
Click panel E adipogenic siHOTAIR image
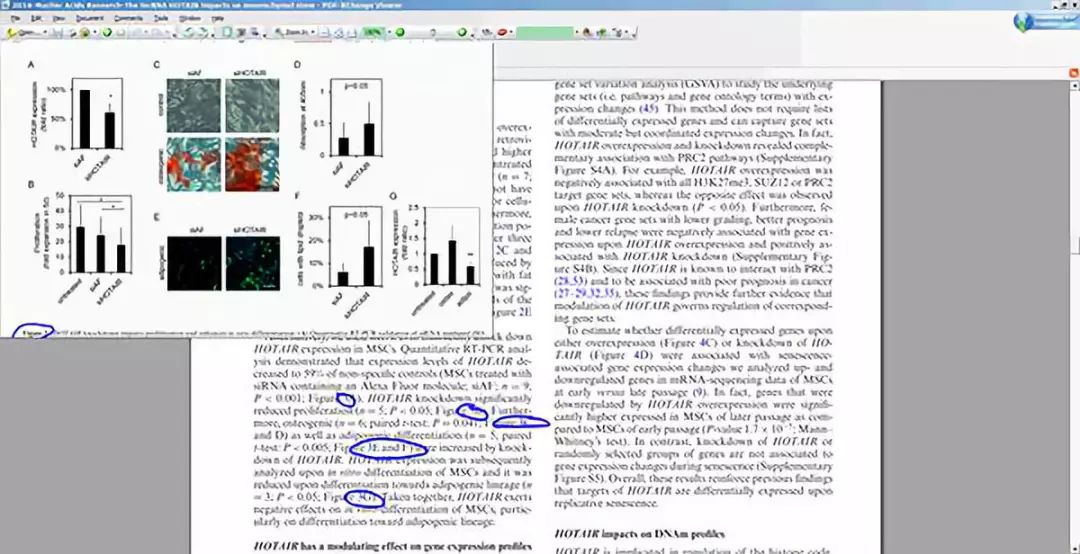[x=253, y=263]
